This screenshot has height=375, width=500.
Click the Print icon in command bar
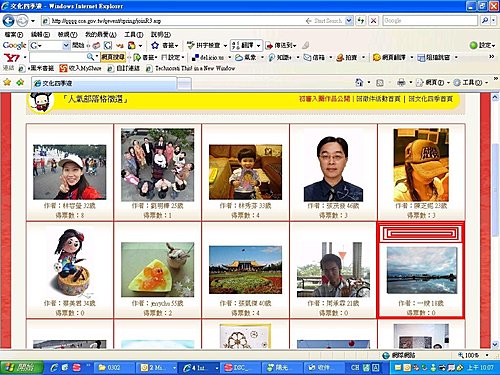click(401, 82)
